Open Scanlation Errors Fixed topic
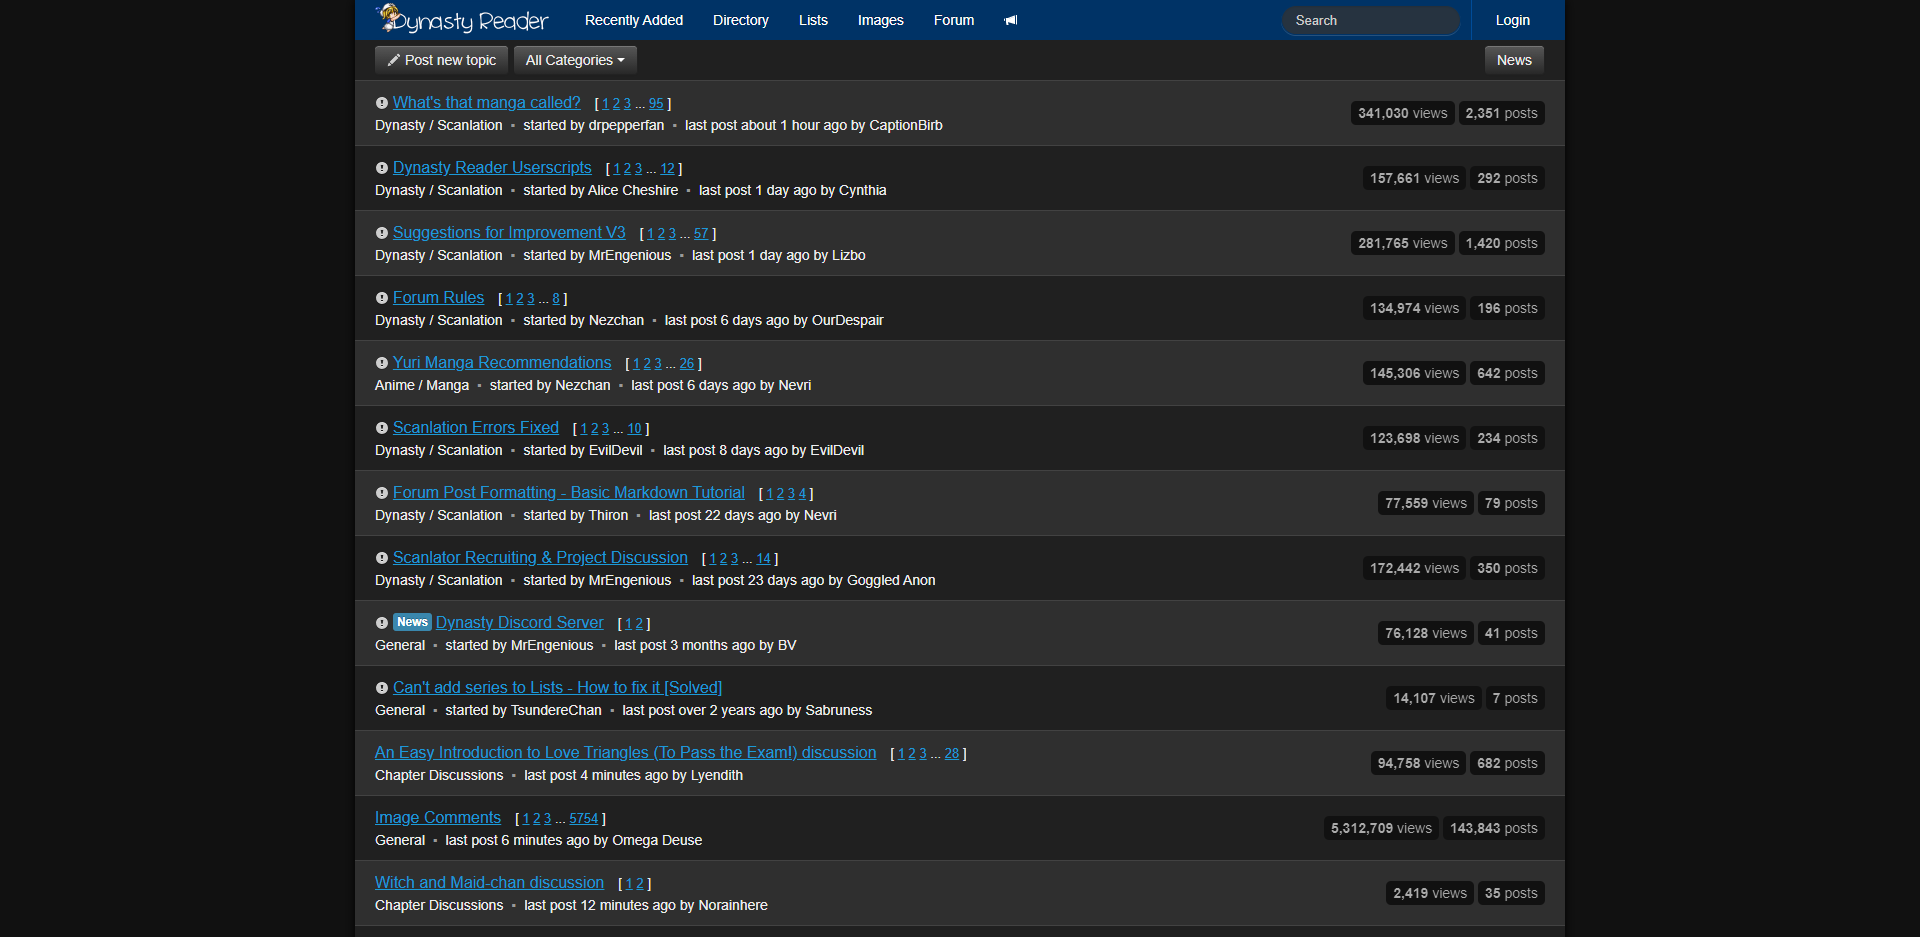Viewport: 1920px width, 937px height. [476, 427]
